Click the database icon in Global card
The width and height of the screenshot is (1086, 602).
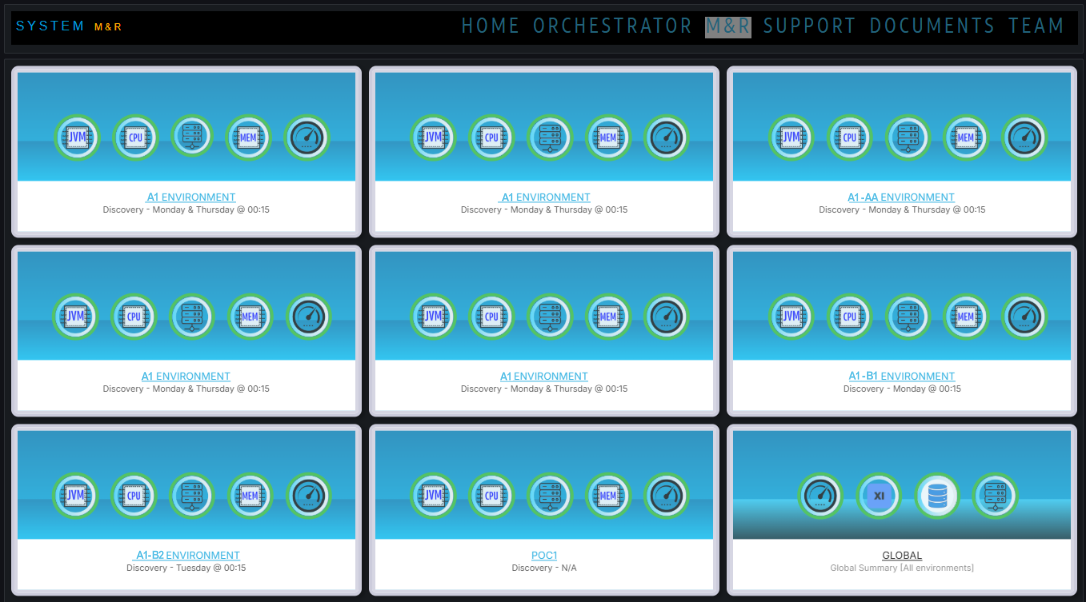937,495
